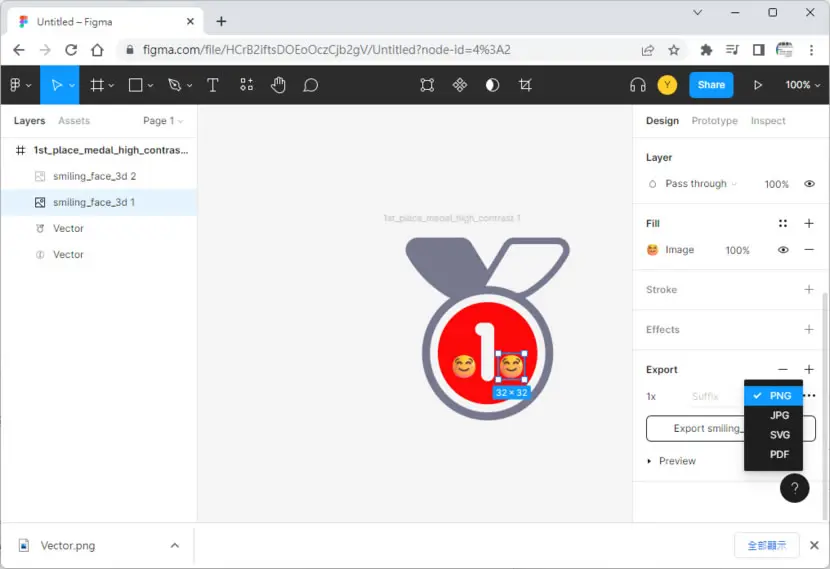Select the Text tool in toolbar
This screenshot has width=830, height=569.
pyautogui.click(x=213, y=85)
